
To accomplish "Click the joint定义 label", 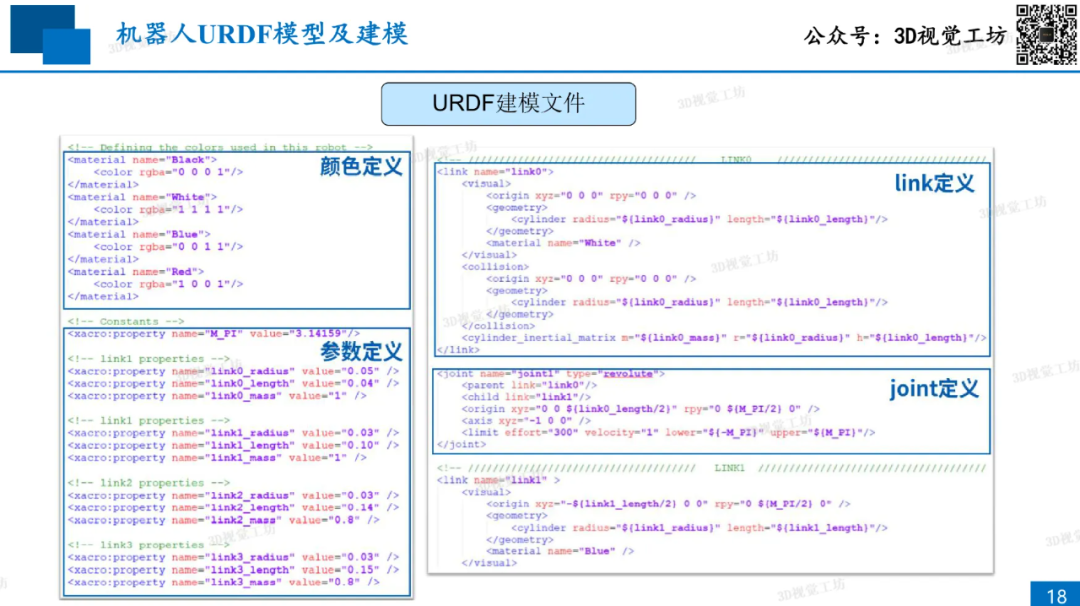I will (933, 389).
